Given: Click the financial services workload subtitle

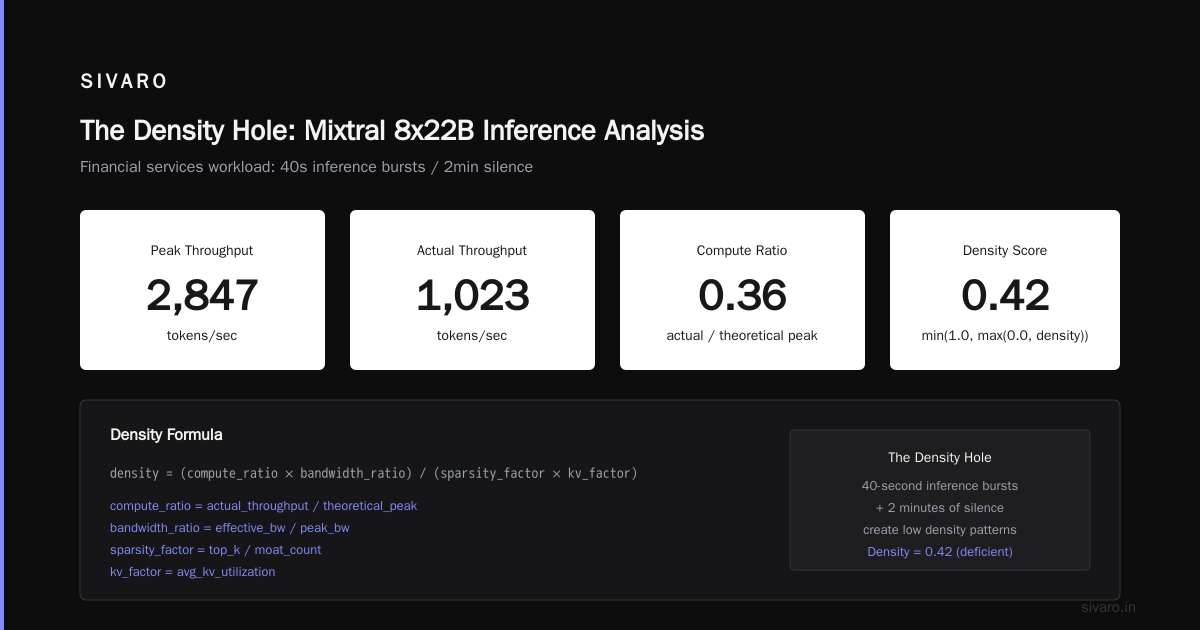Looking at the screenshot, I should [306, 167].
